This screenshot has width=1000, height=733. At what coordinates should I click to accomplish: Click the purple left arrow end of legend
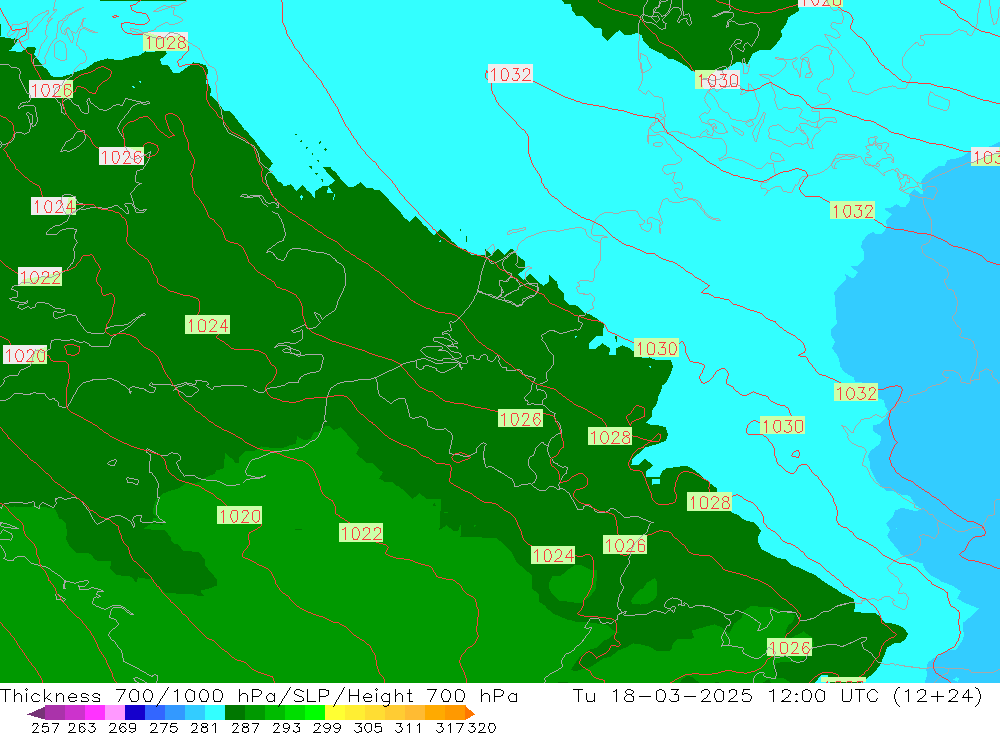tap(36, 713)
